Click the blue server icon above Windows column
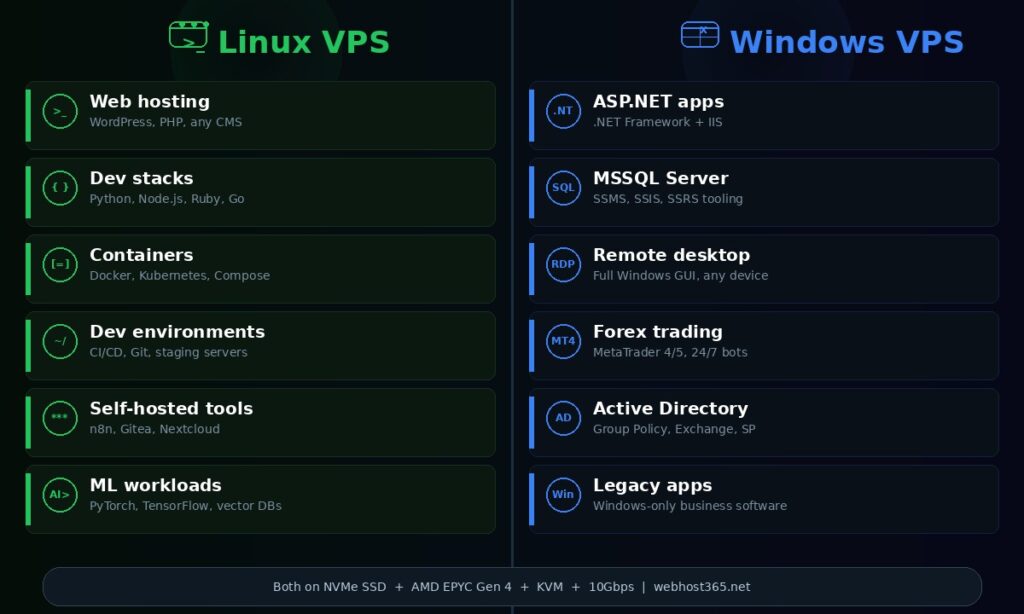 pos(700,35)
